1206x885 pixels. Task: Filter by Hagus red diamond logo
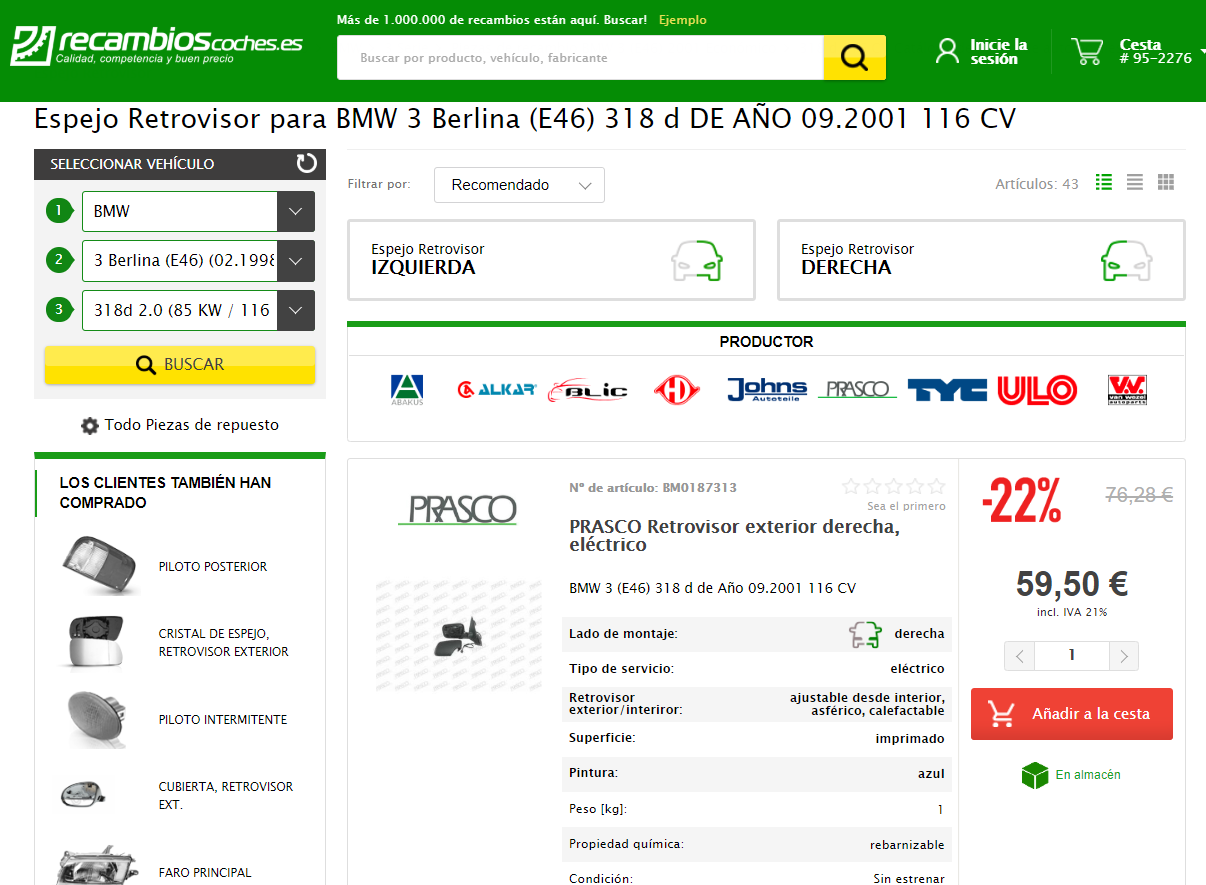coord(677,389)
